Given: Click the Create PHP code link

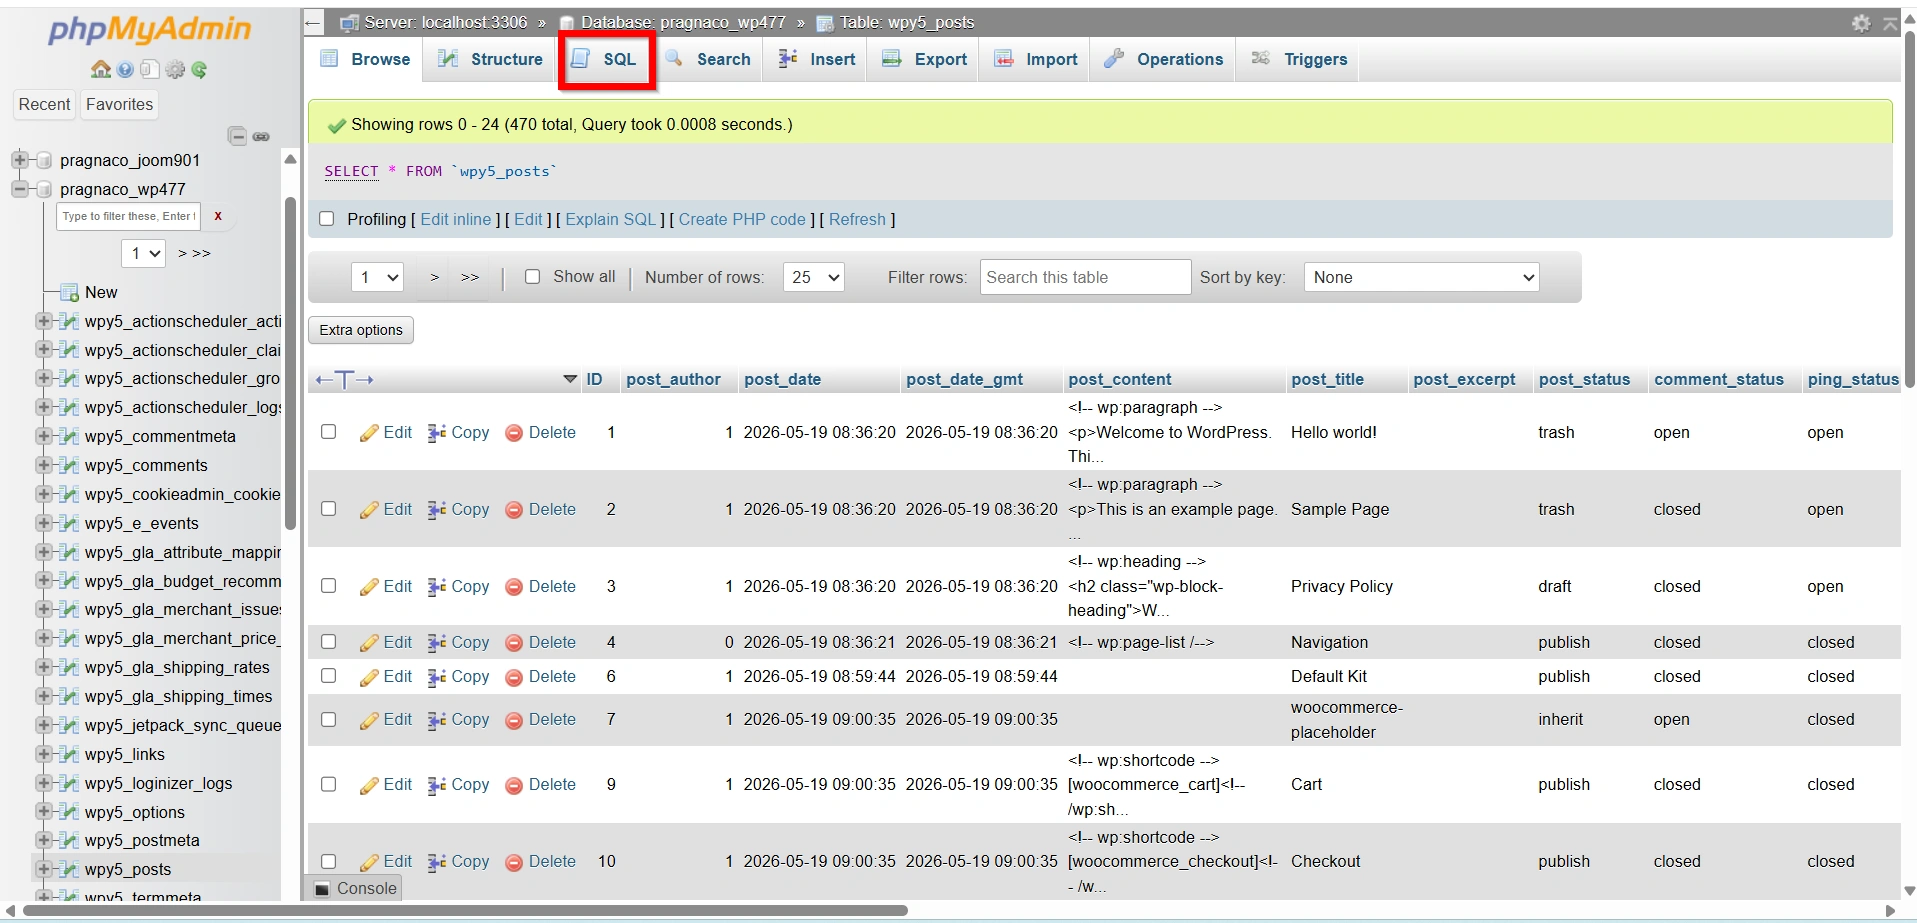Looking at the screenshot, I should [x=742, y=219].
